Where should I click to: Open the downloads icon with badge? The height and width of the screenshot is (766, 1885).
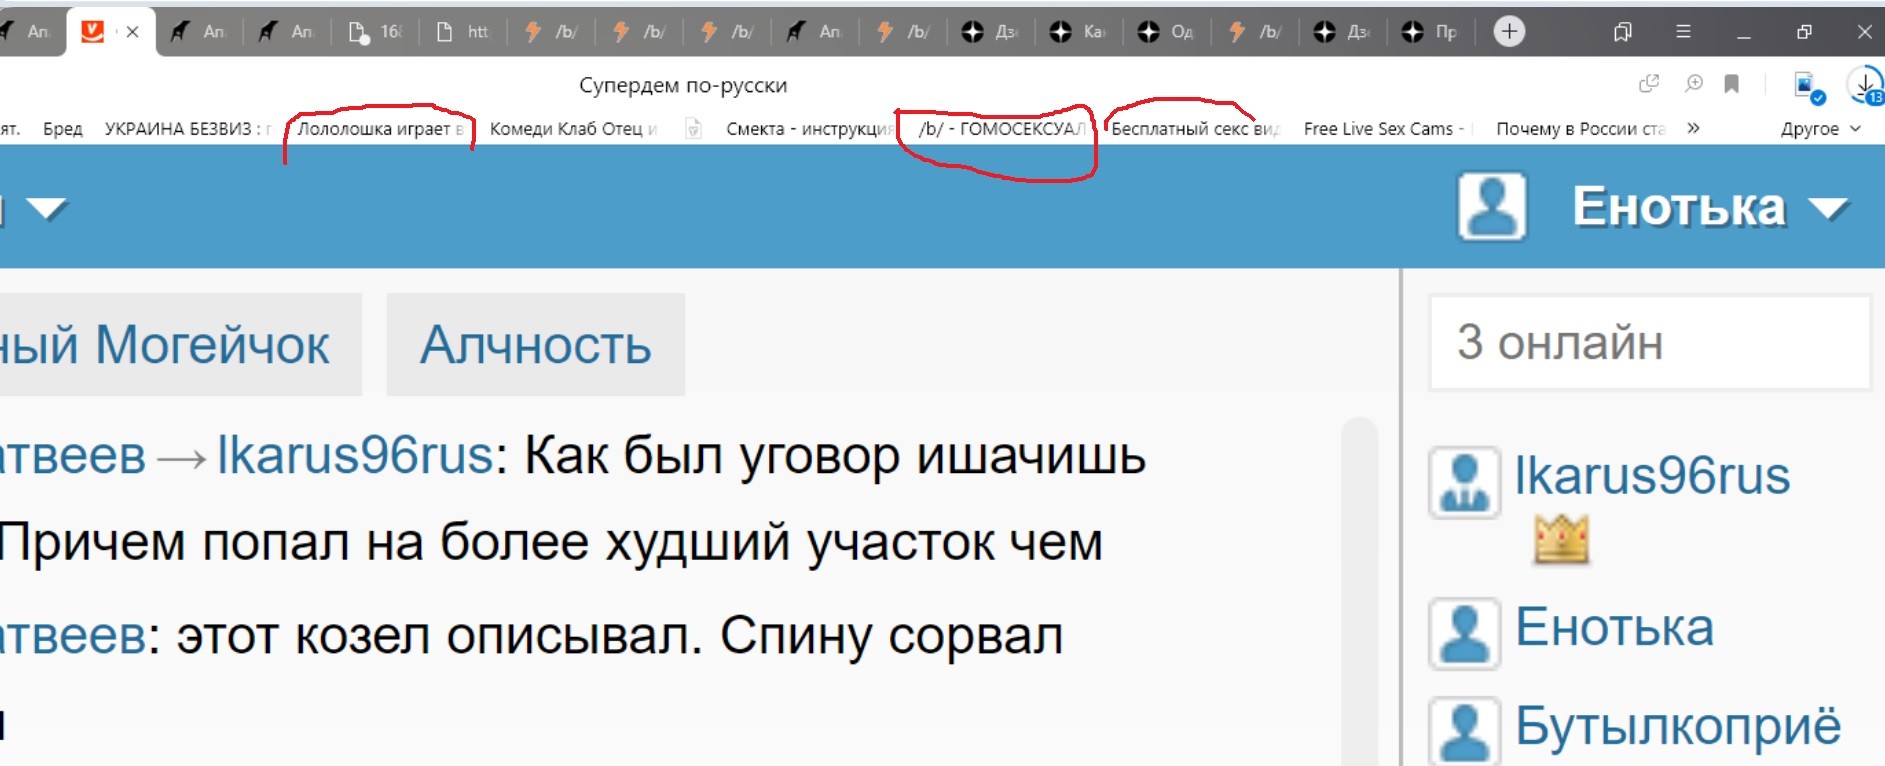point(1865,85)
